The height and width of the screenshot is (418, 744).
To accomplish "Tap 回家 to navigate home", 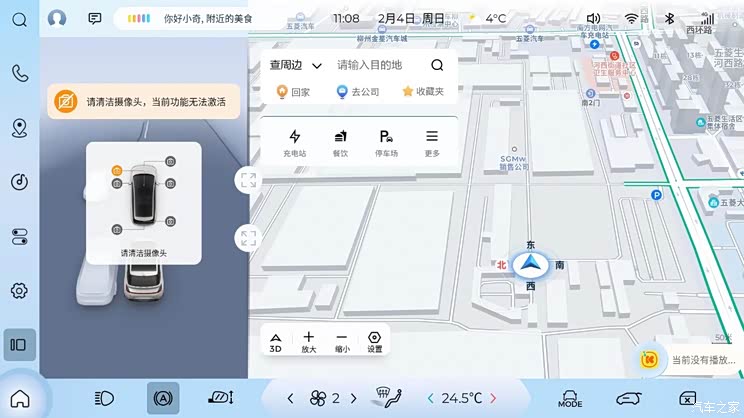I will coord(293,92).
